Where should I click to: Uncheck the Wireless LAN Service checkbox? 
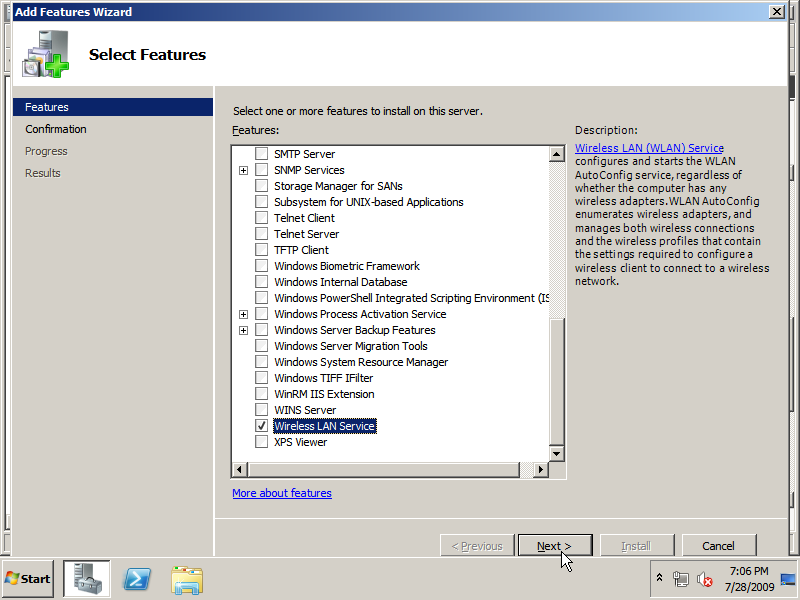261,426
